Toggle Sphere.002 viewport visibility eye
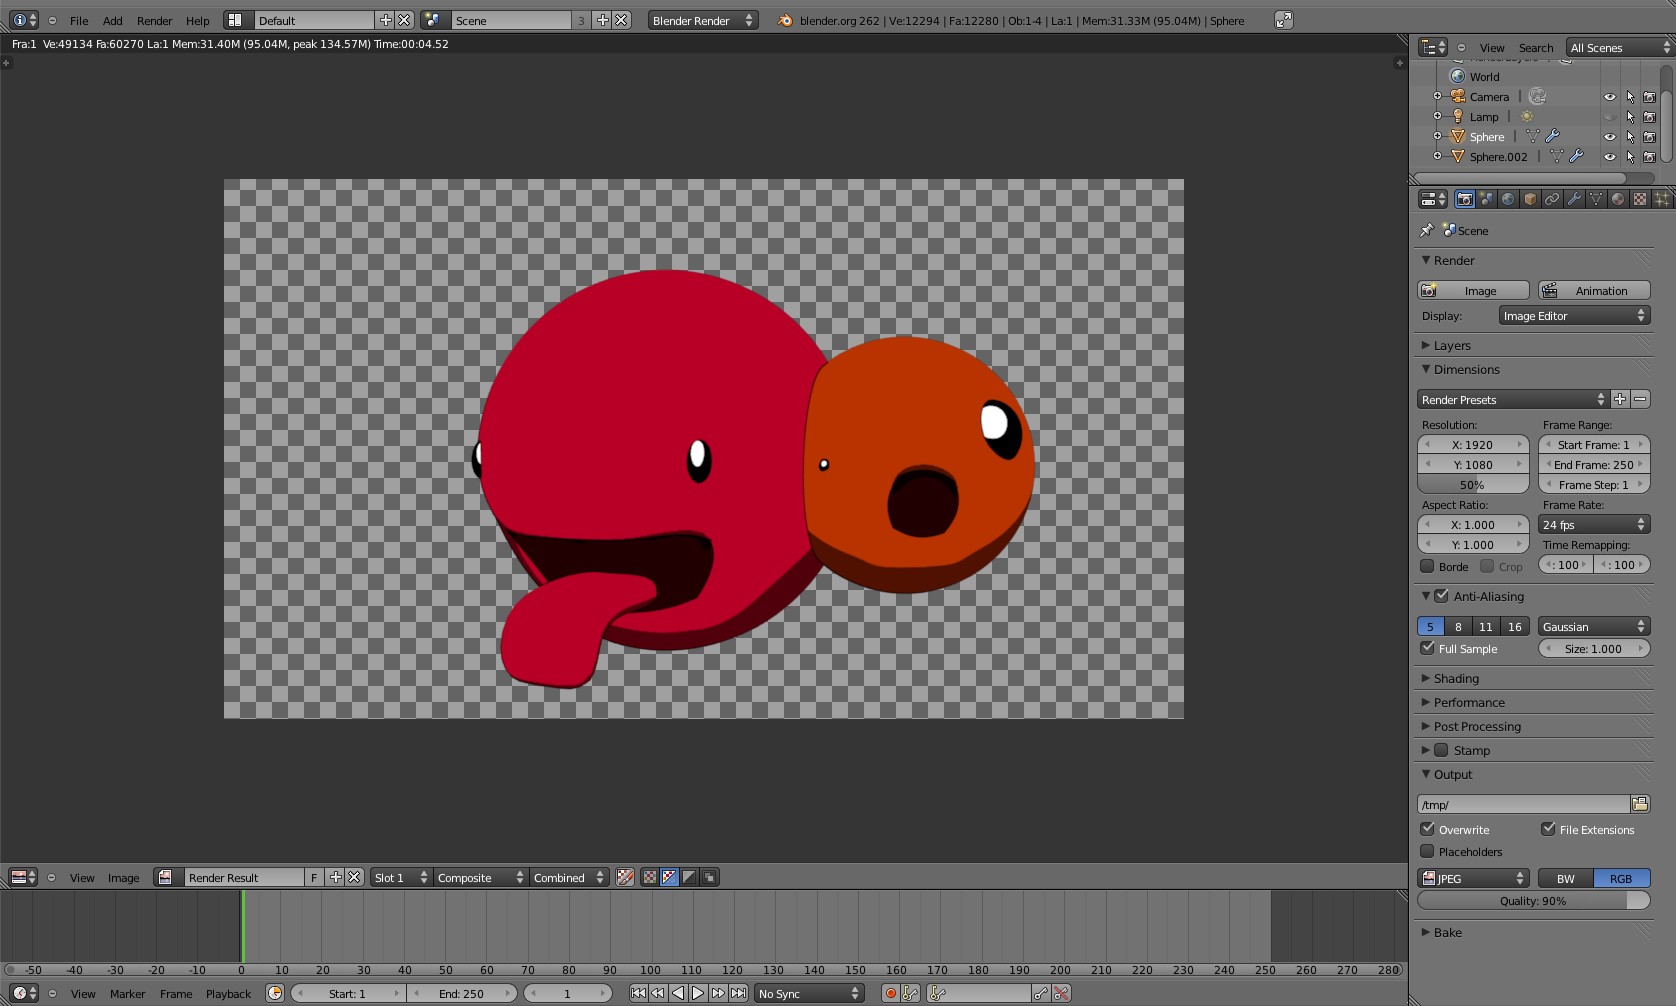1676x1006 pixels. click(x=1609, y=157)
